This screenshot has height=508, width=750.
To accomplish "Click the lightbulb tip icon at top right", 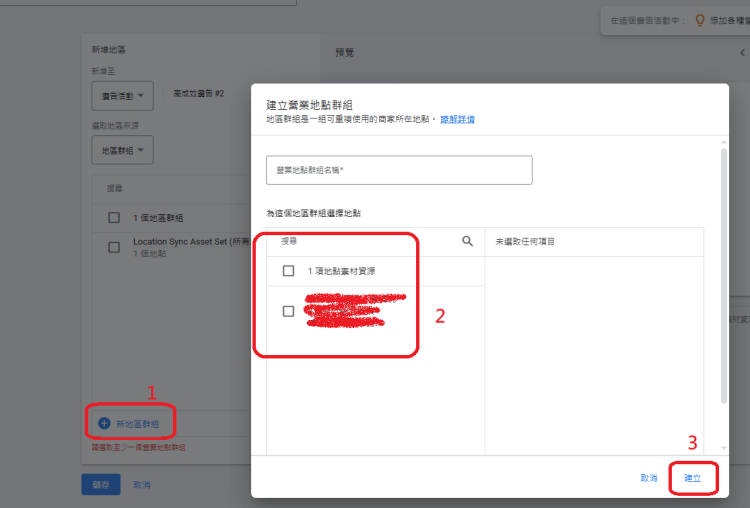I will pos(699,20).
